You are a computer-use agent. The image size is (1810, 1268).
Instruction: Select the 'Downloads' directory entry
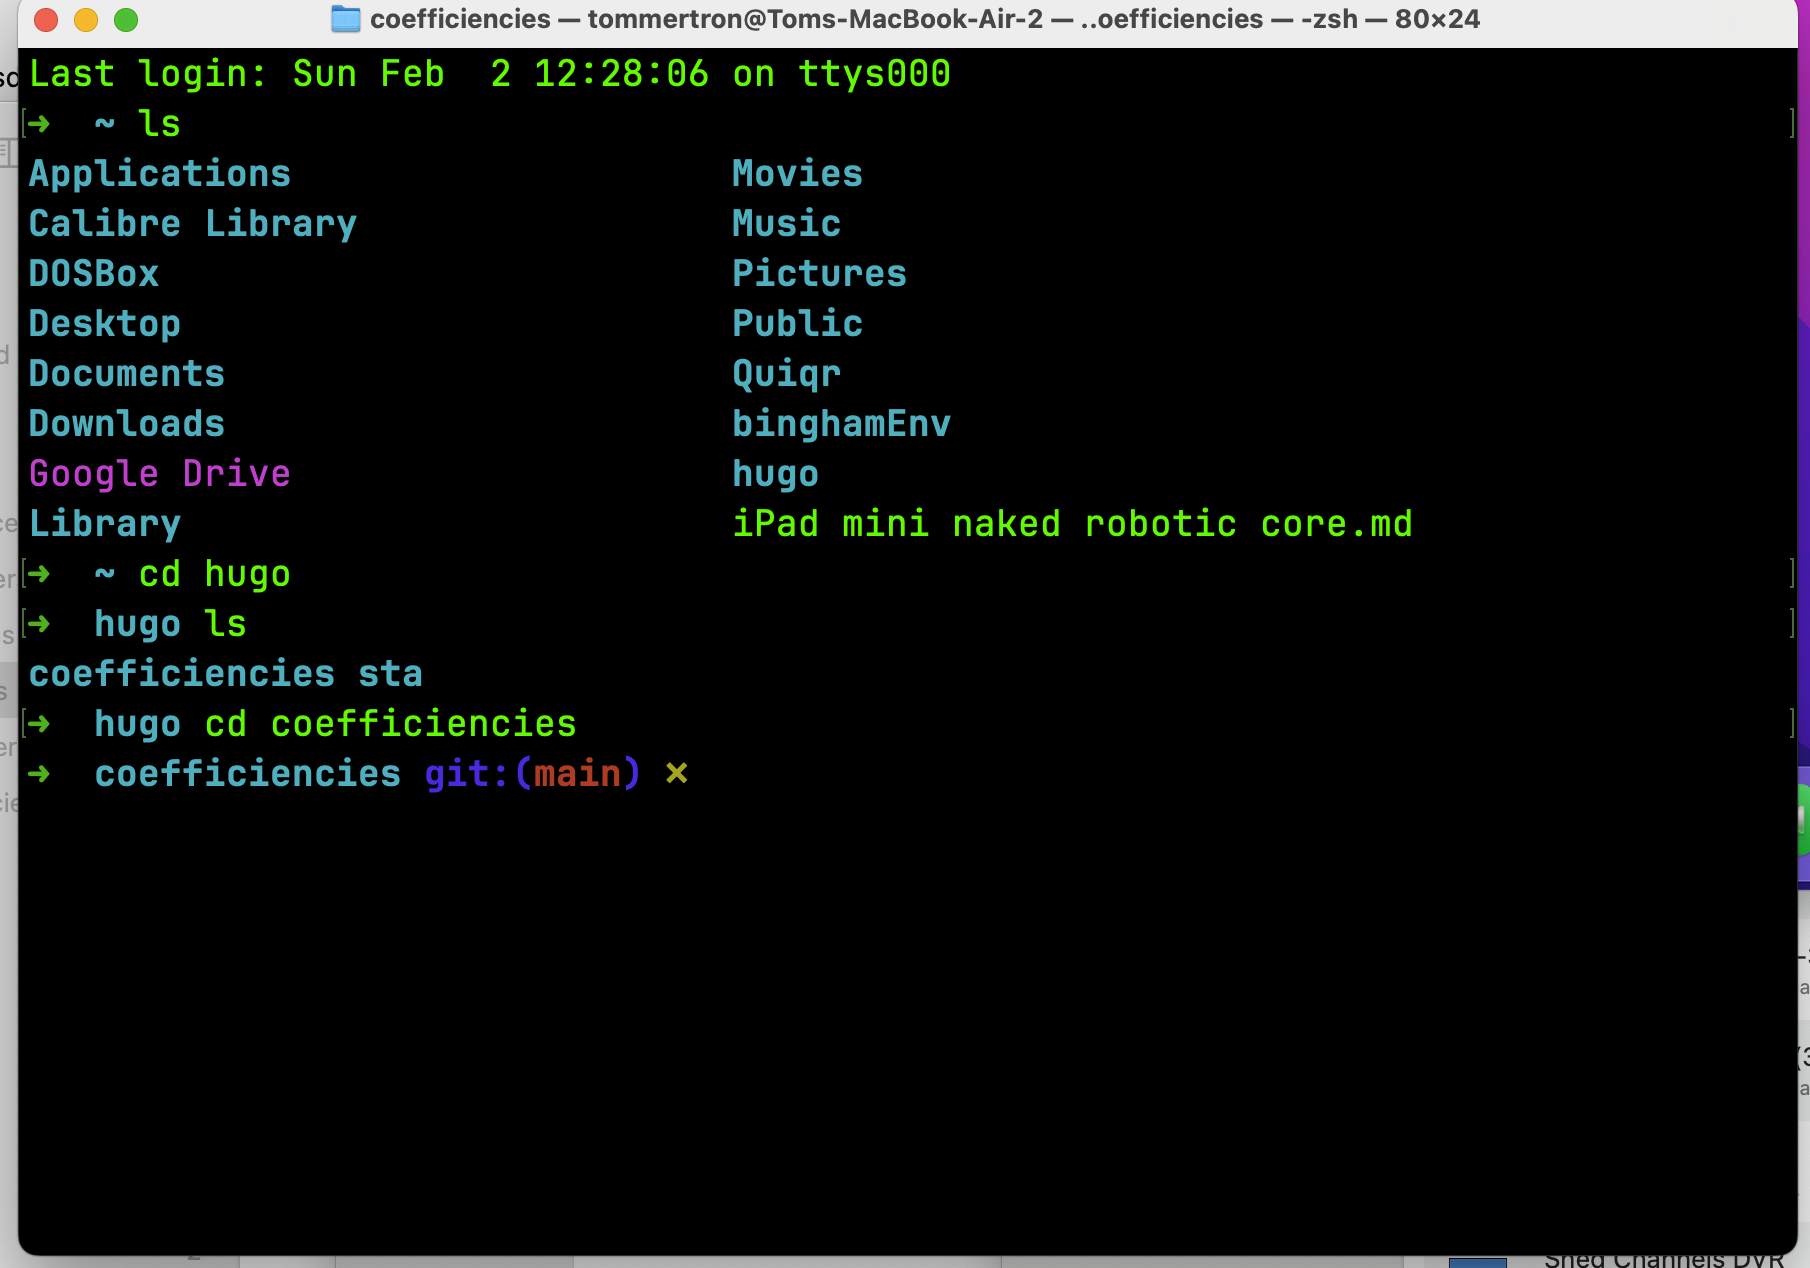coord(126,423)
